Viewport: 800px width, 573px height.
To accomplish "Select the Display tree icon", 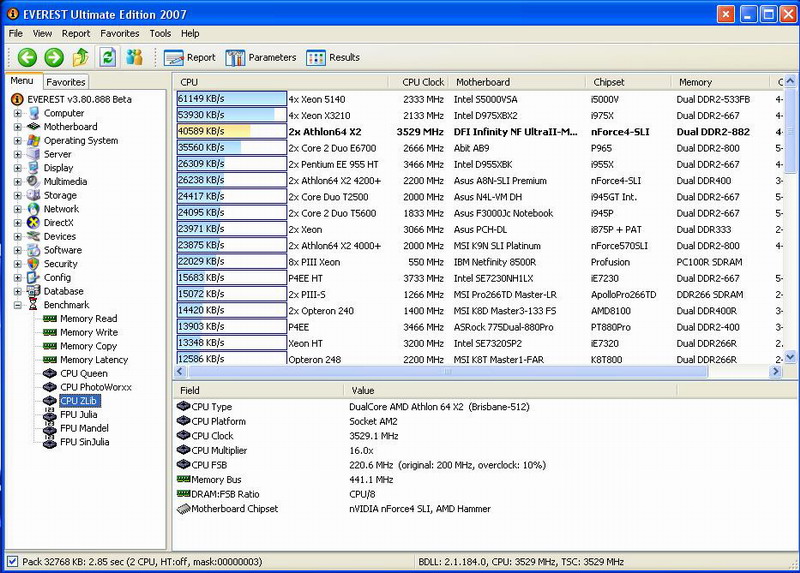I will click(x=34, y=168).
